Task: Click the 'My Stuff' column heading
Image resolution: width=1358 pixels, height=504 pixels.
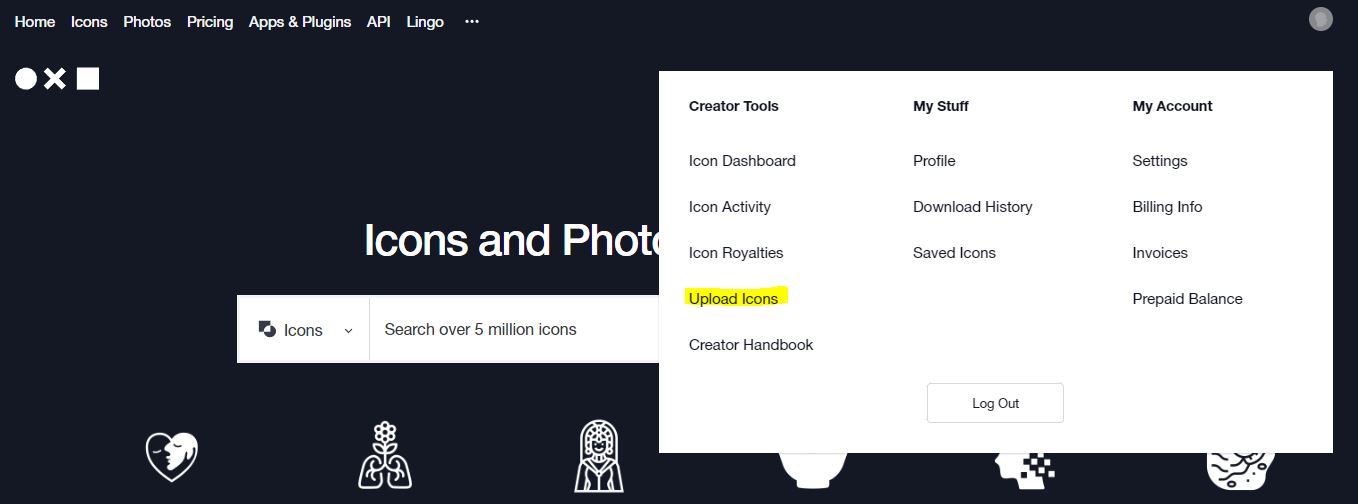Action: 941,106
